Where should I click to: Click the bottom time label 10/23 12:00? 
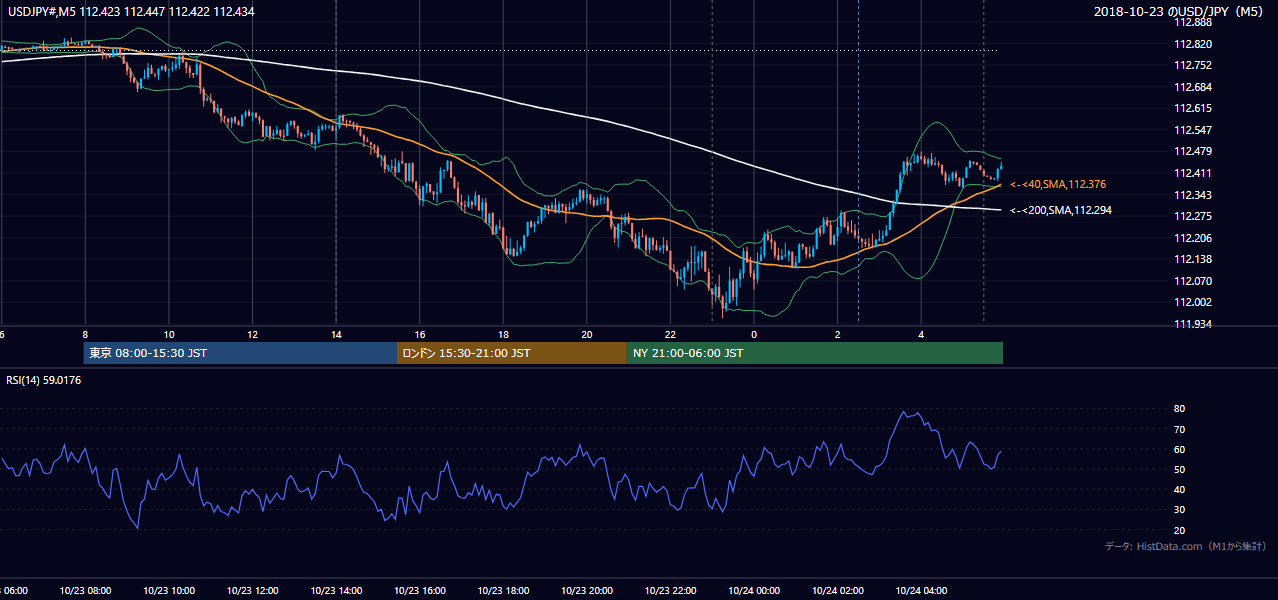(253, 591)
